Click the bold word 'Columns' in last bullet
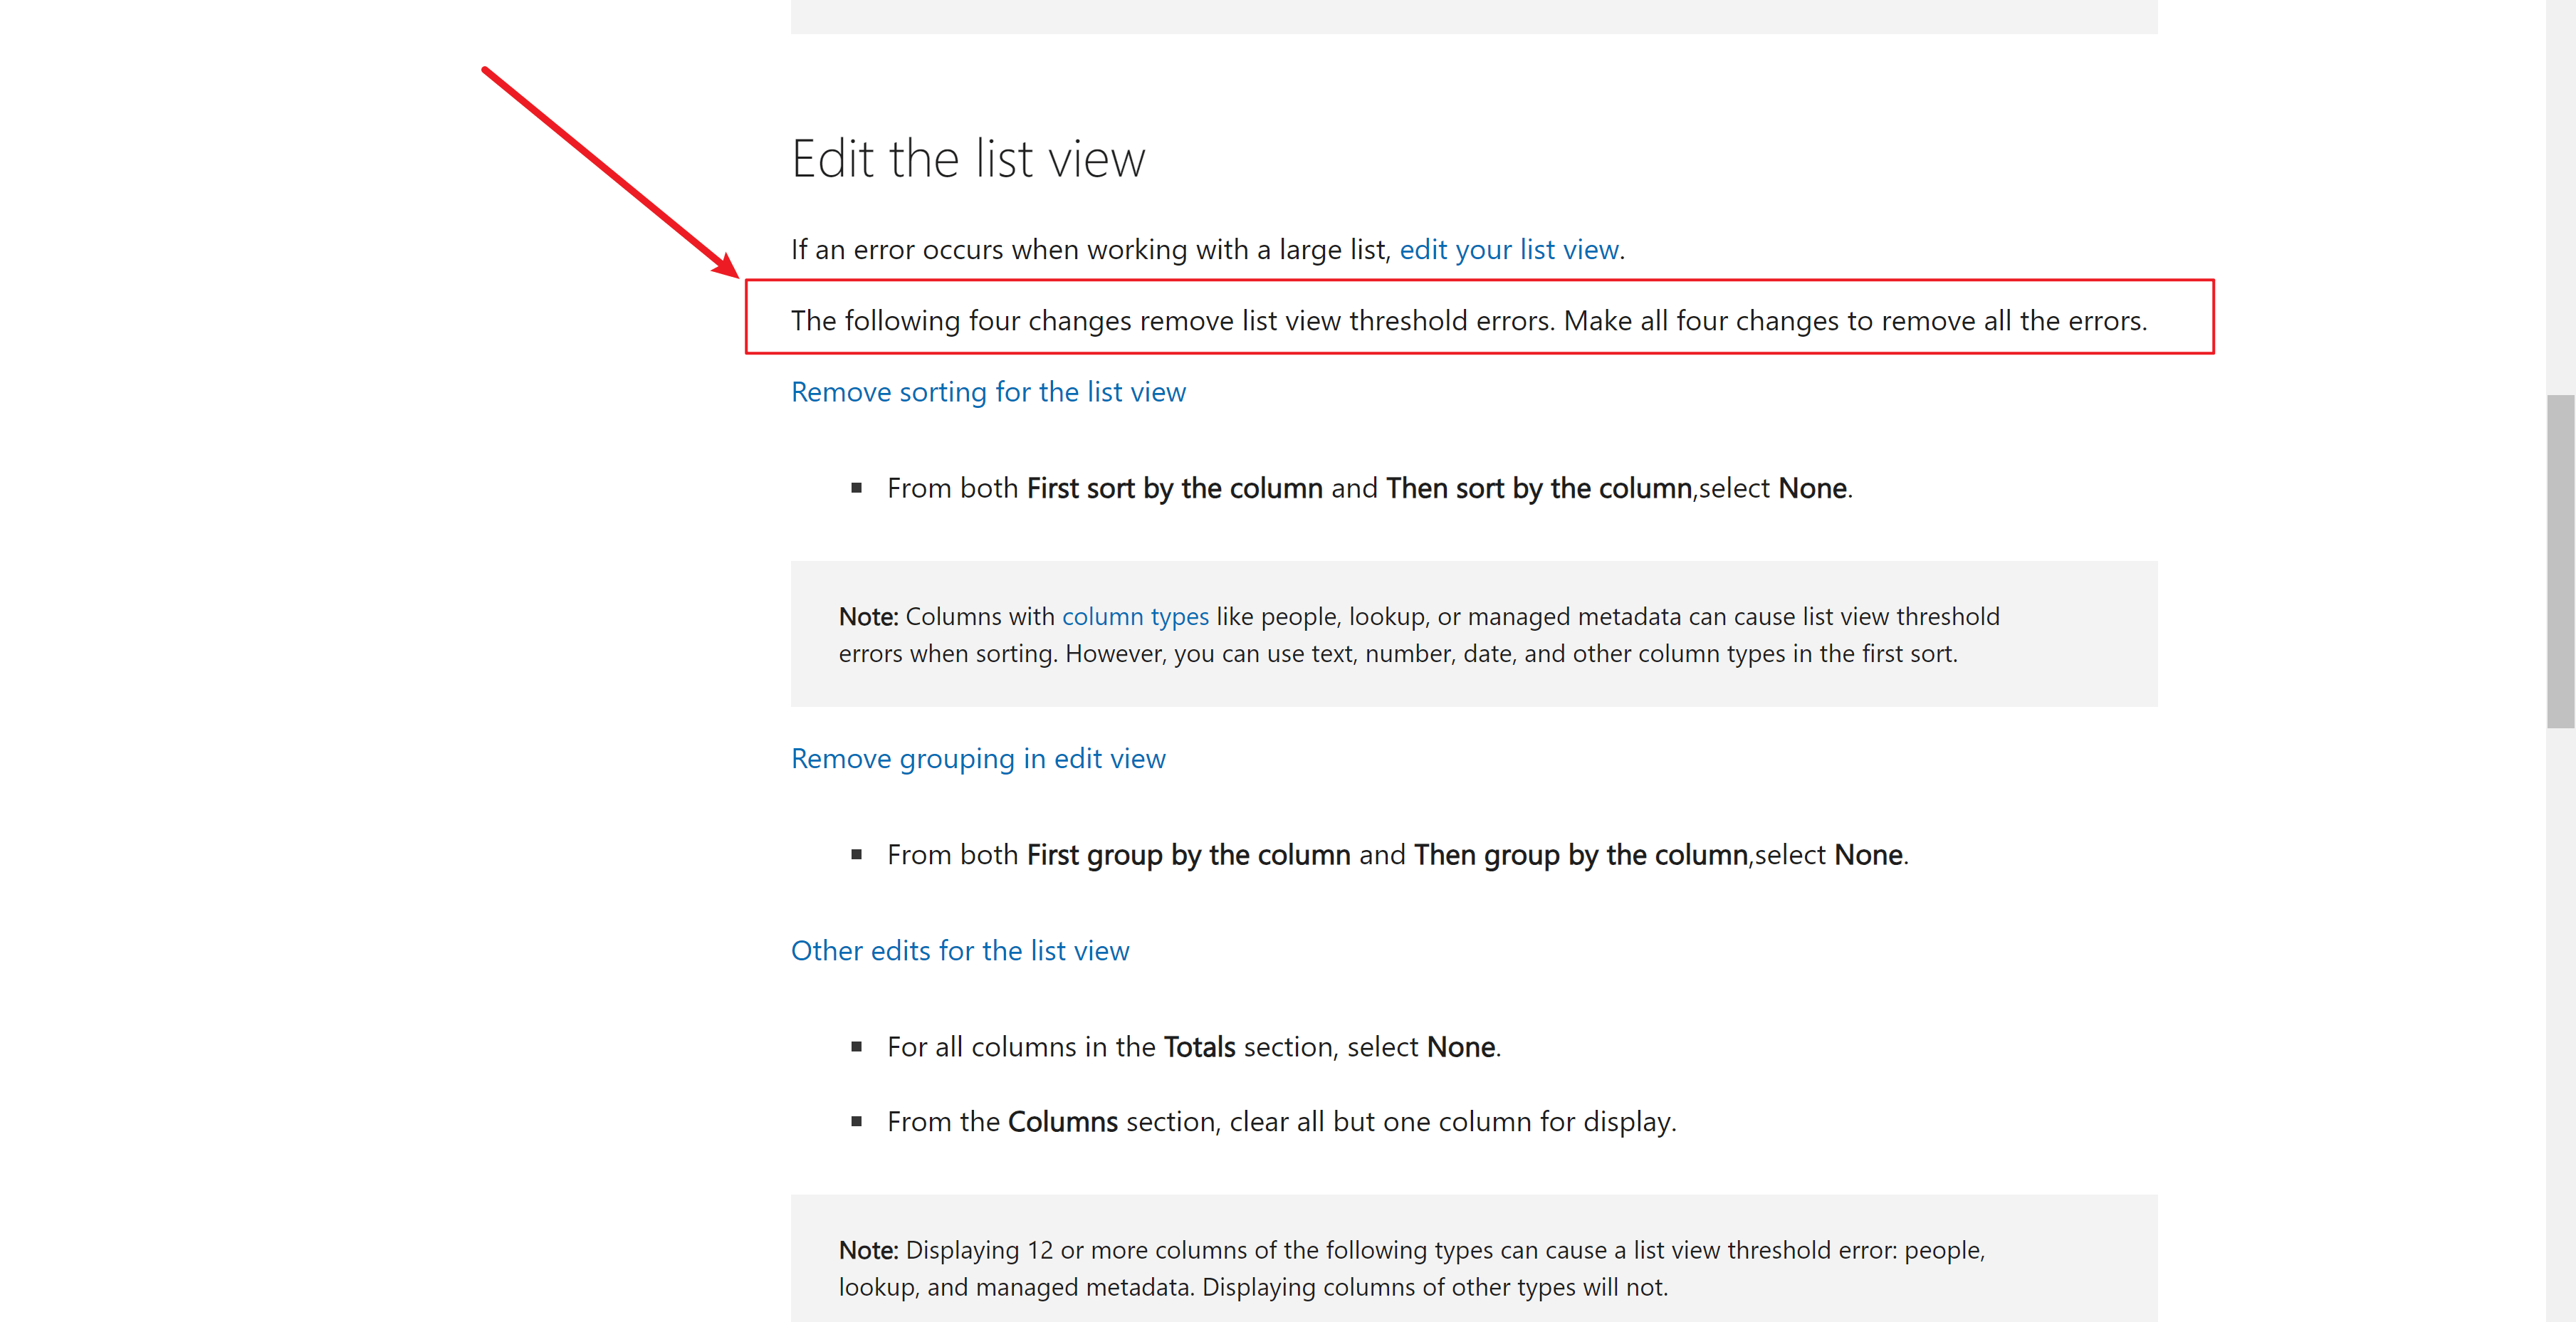Screen dimensions: 2576x1322 [x=1063, y=1122]
